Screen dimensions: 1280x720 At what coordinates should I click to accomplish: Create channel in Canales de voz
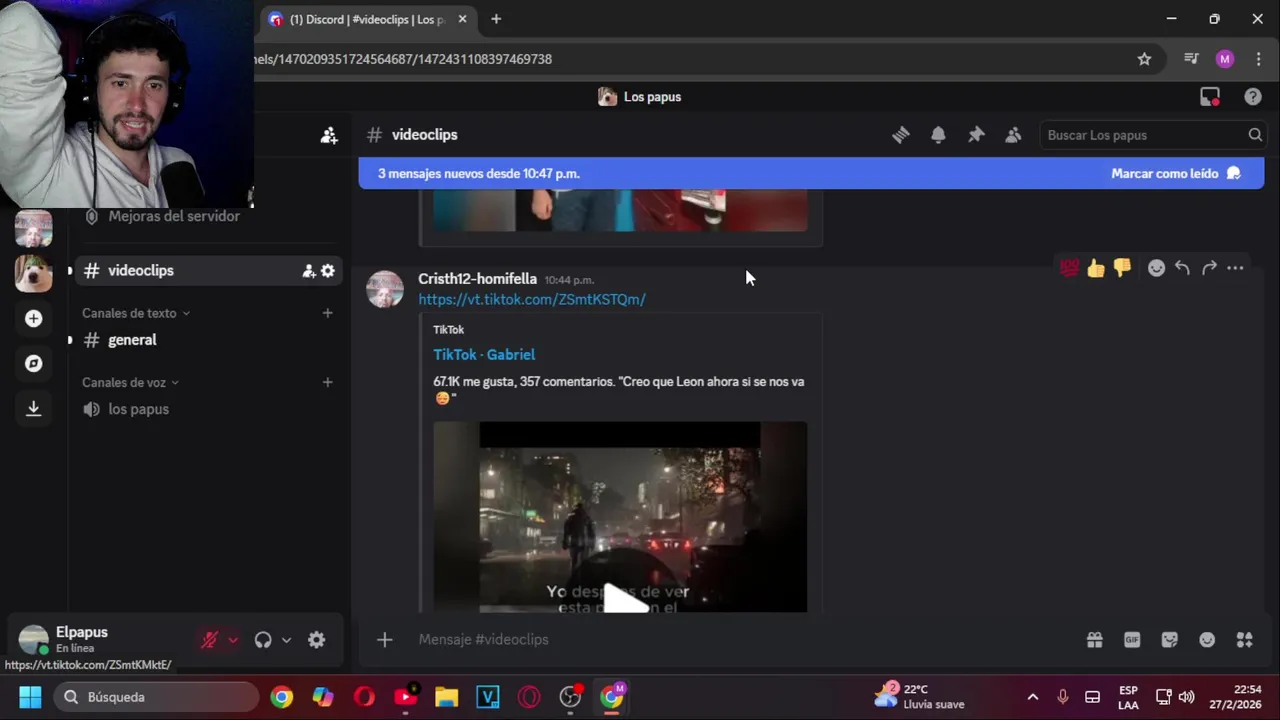click(x=327, y=382)
